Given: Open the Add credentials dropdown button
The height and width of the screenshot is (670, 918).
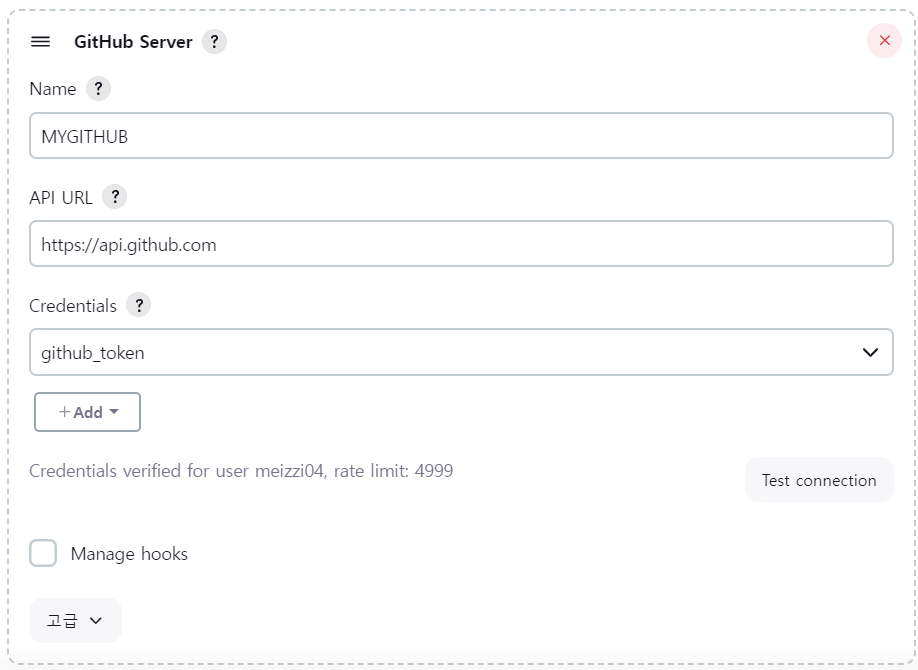Looking at the screenshot, I should (x=87, y=412).
